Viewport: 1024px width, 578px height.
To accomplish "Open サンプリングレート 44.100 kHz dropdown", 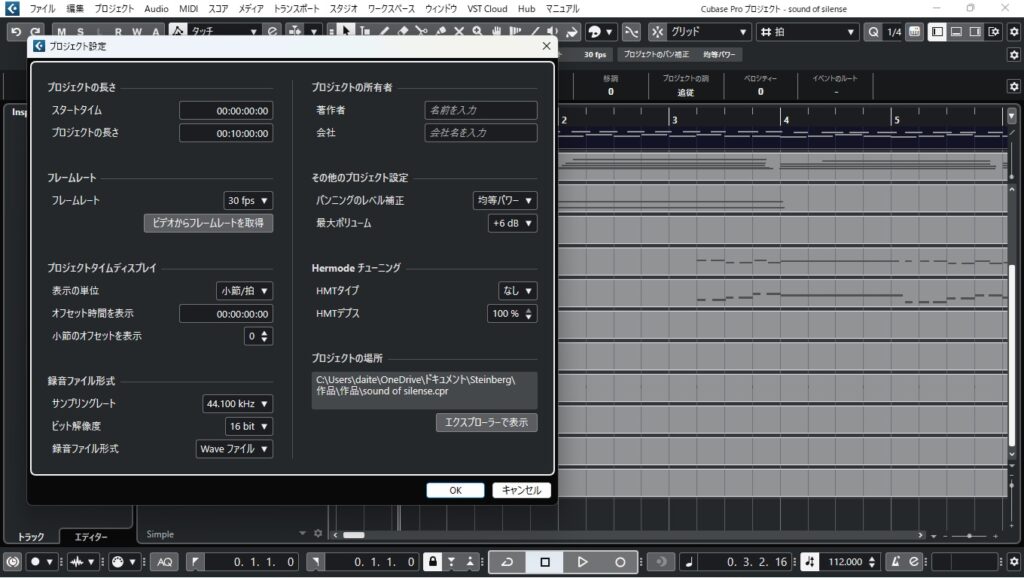I will 237,404.
